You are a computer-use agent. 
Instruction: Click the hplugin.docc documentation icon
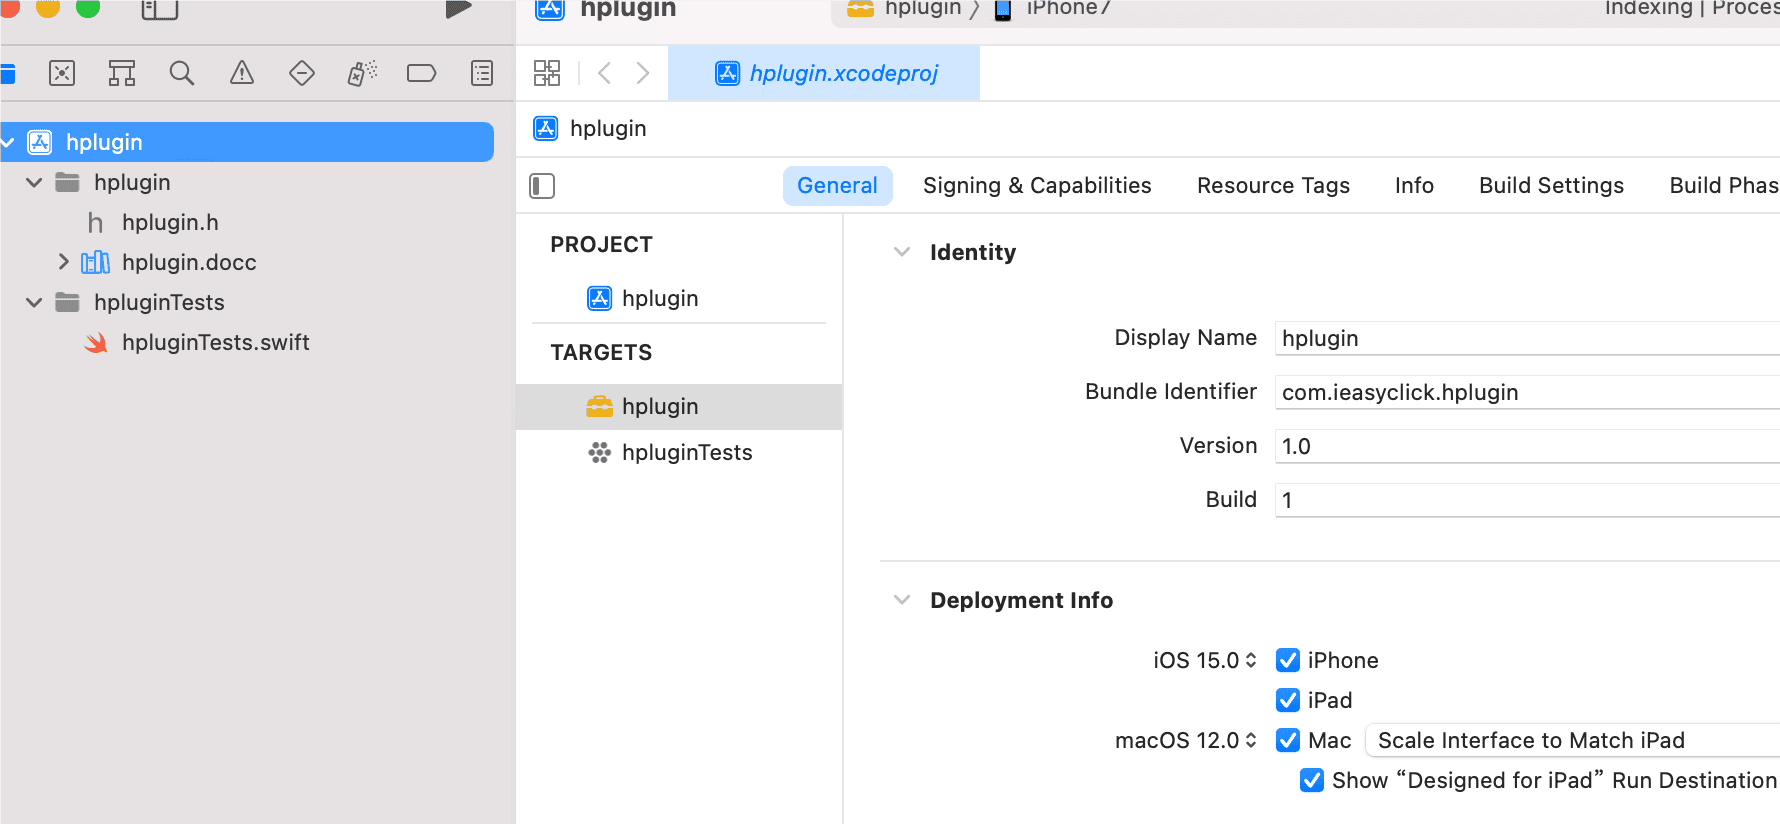tap(96, 262)
